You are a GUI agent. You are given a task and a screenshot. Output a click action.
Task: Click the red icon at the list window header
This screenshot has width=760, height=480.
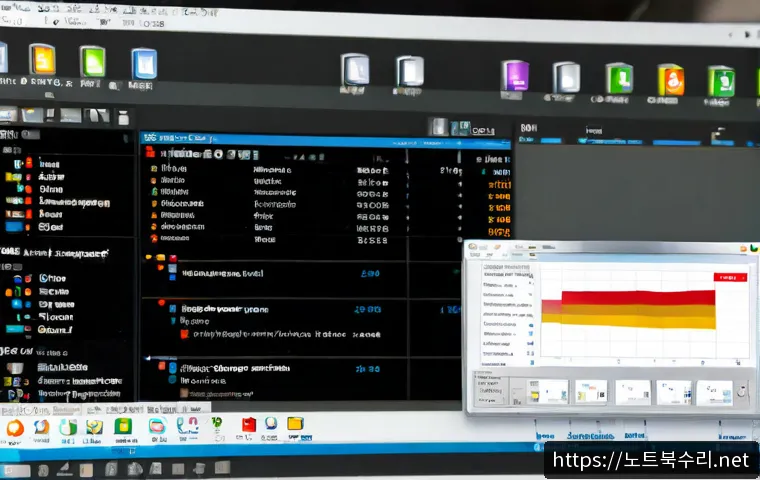click(x=150, y=153)
